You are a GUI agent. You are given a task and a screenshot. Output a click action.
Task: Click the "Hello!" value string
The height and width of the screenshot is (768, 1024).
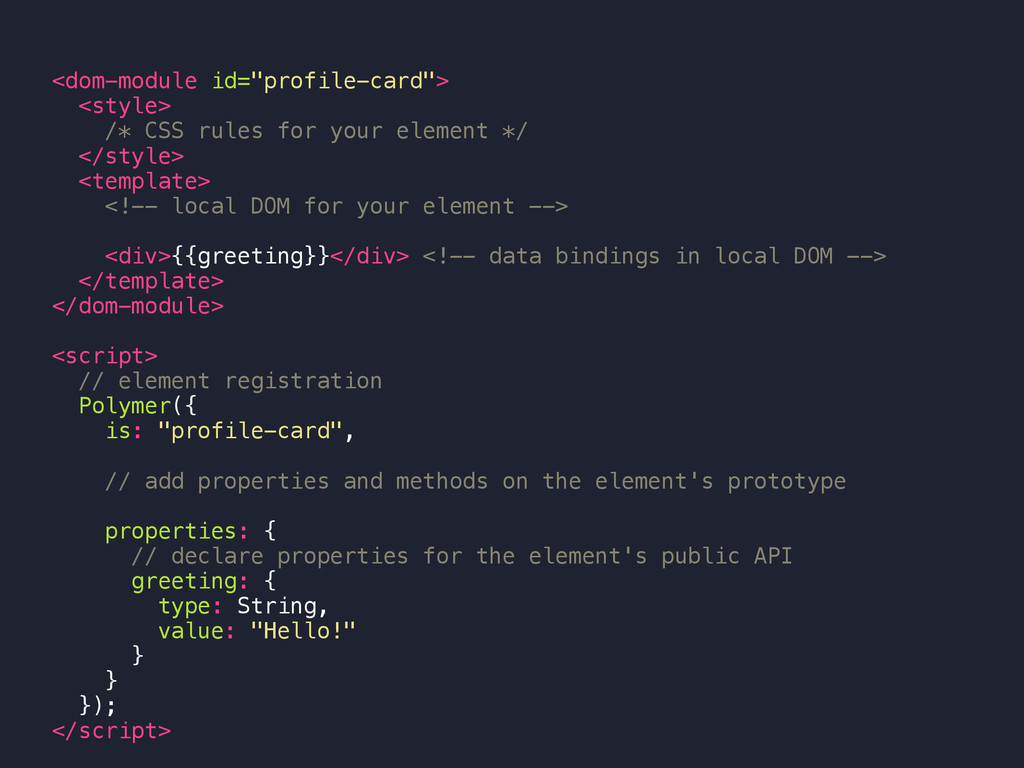pos(303,631)
